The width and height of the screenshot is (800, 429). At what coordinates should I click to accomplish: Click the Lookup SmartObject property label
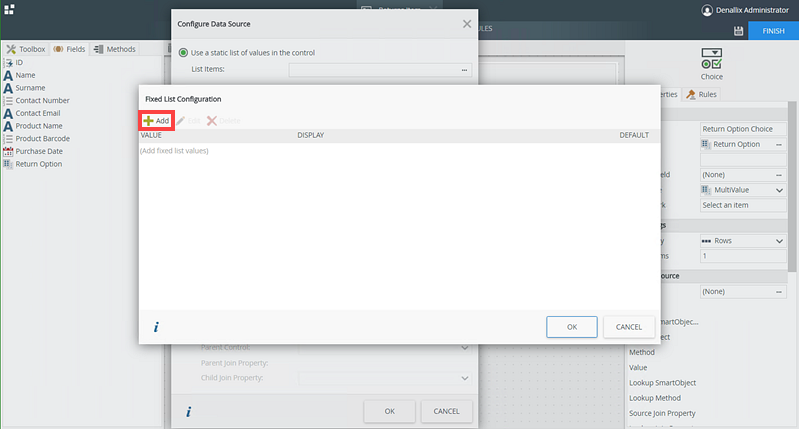(x=662, y=383)
